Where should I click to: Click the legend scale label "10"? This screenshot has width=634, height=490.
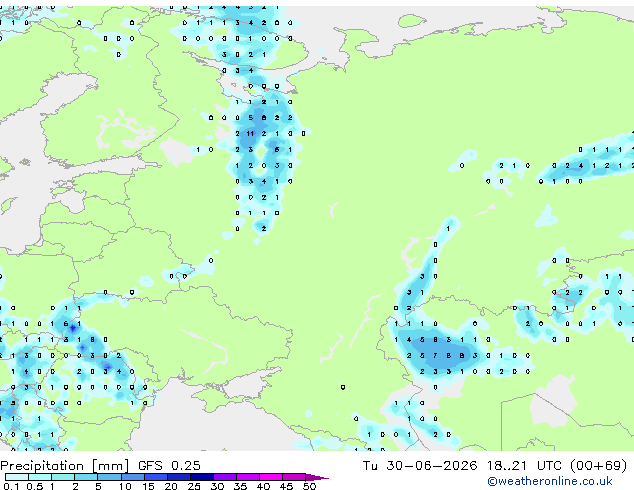coord(125,486)
